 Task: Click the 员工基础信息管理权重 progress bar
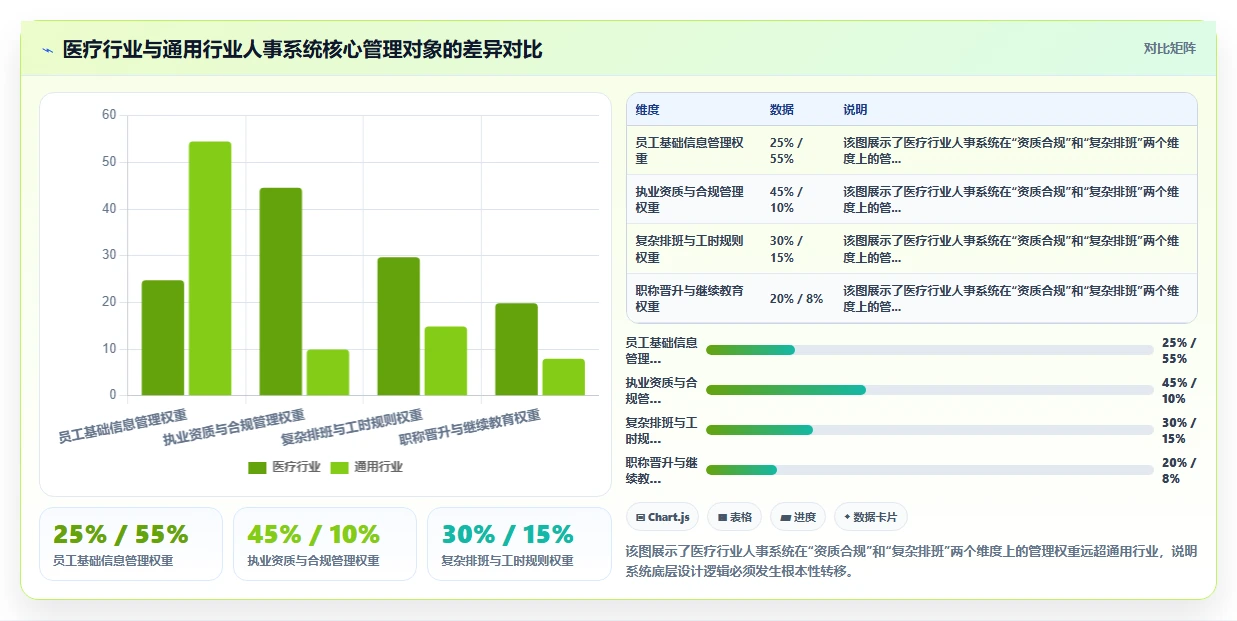(x=930, y=350)
